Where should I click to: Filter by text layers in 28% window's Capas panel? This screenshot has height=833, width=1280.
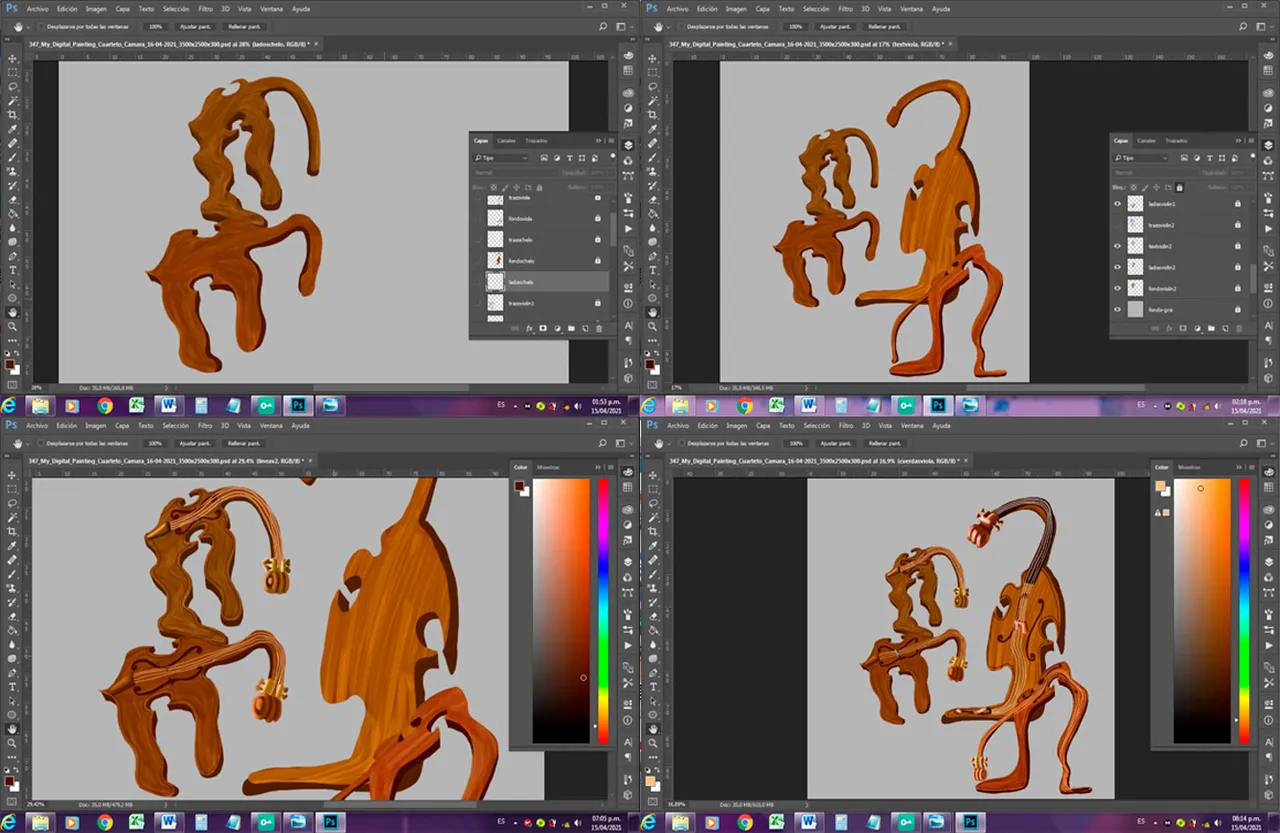pyautogui.click(x=569, y=158)
